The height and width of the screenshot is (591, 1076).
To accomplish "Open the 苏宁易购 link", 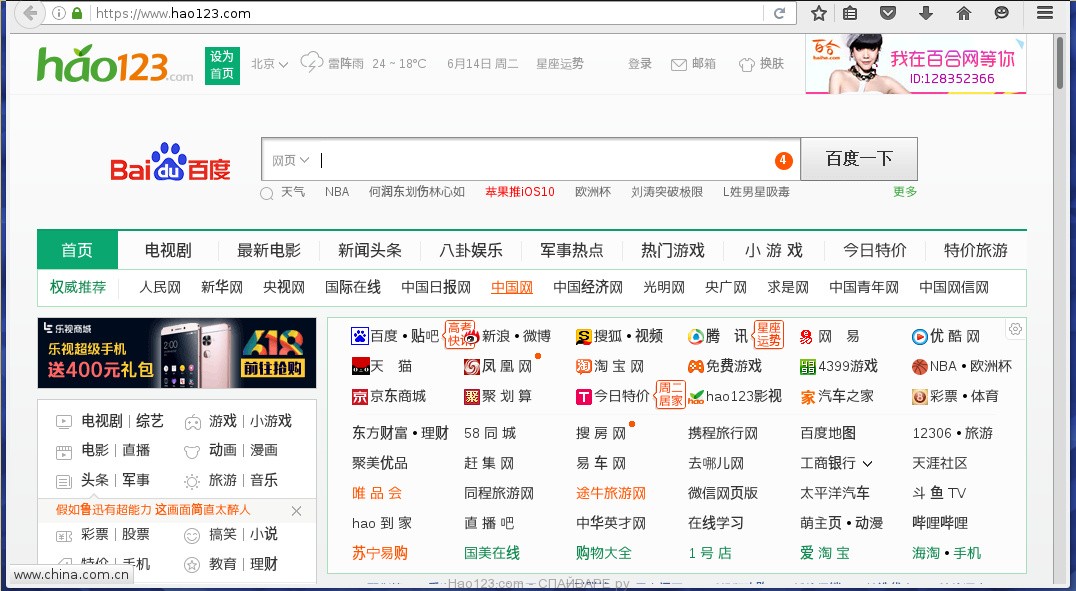I will pos(379,553).
